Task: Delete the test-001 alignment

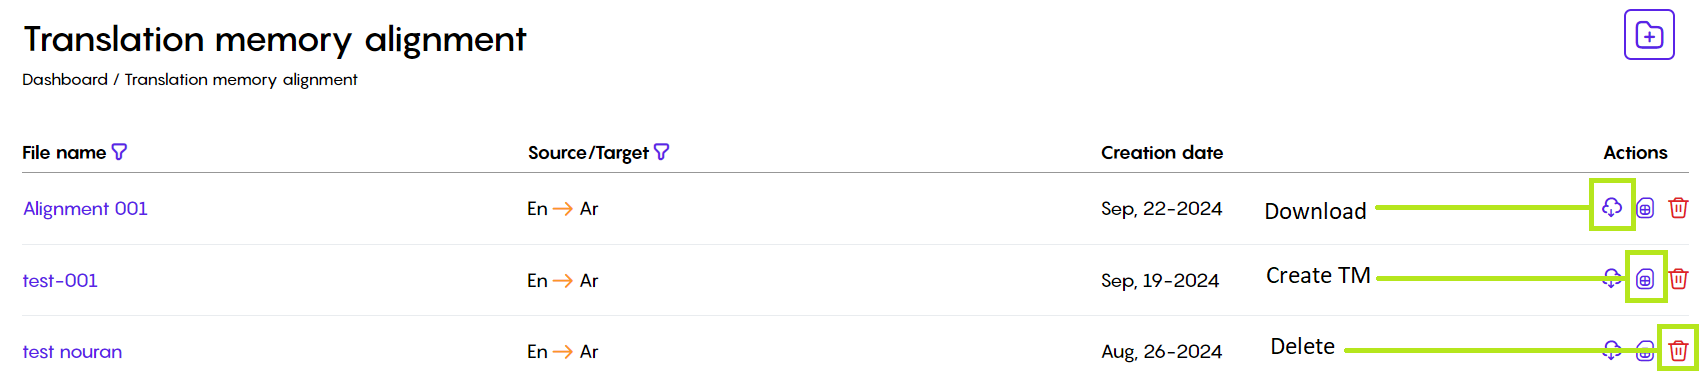Action: (x=1678, y=279)
